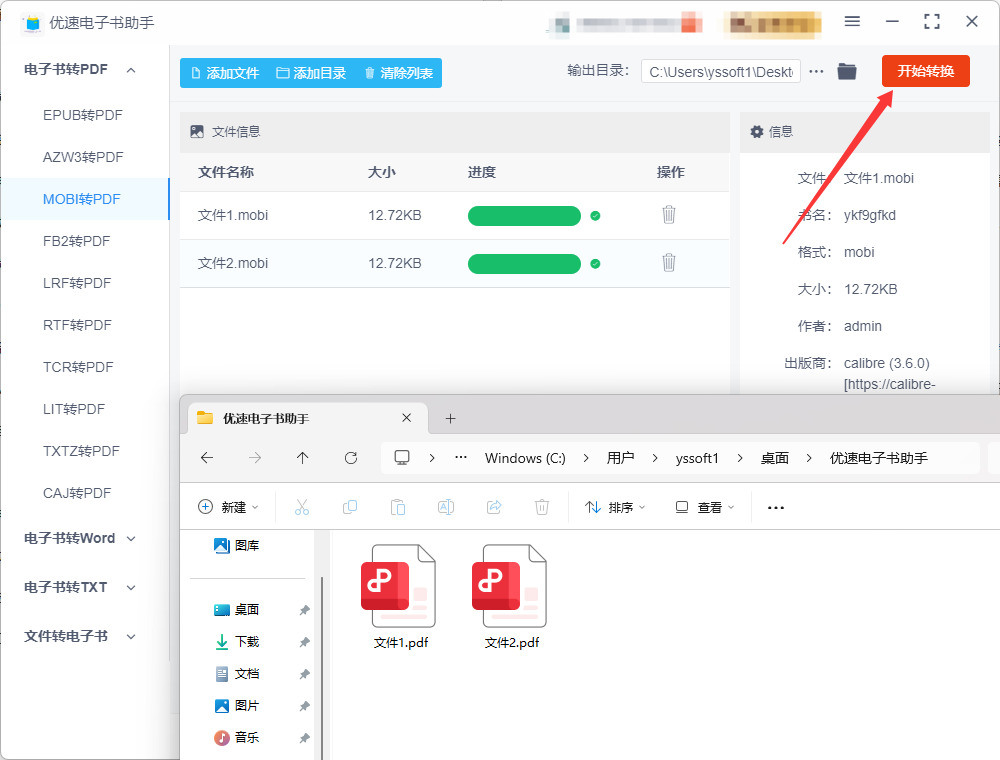Viewport: 1000px width, 760px height.
Task: Click the Explorer rename icon
Action: (446, 508)
